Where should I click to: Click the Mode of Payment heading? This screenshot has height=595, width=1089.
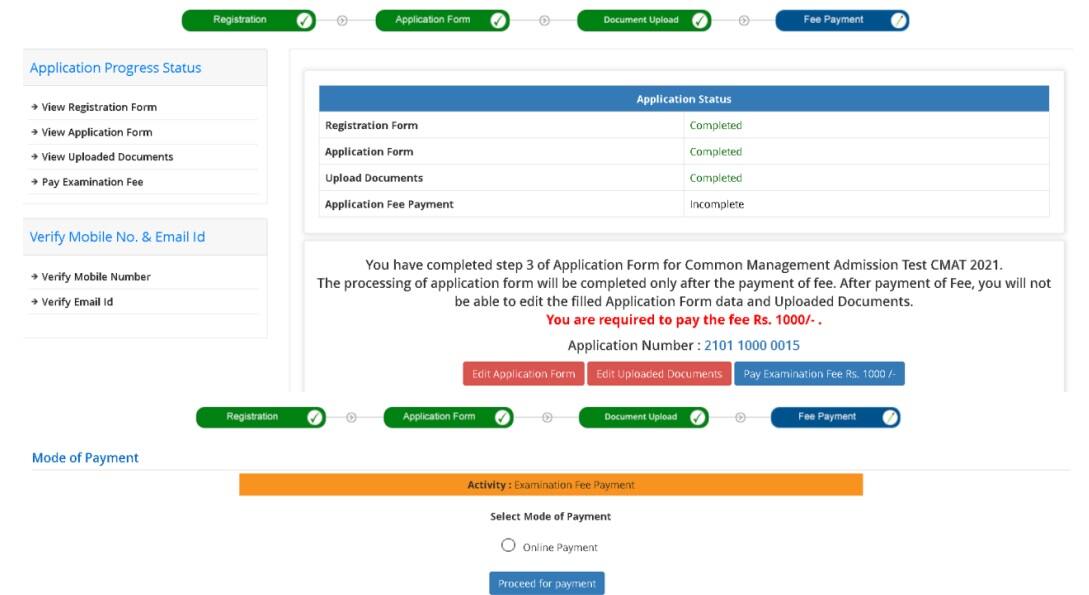click(85, 458)
